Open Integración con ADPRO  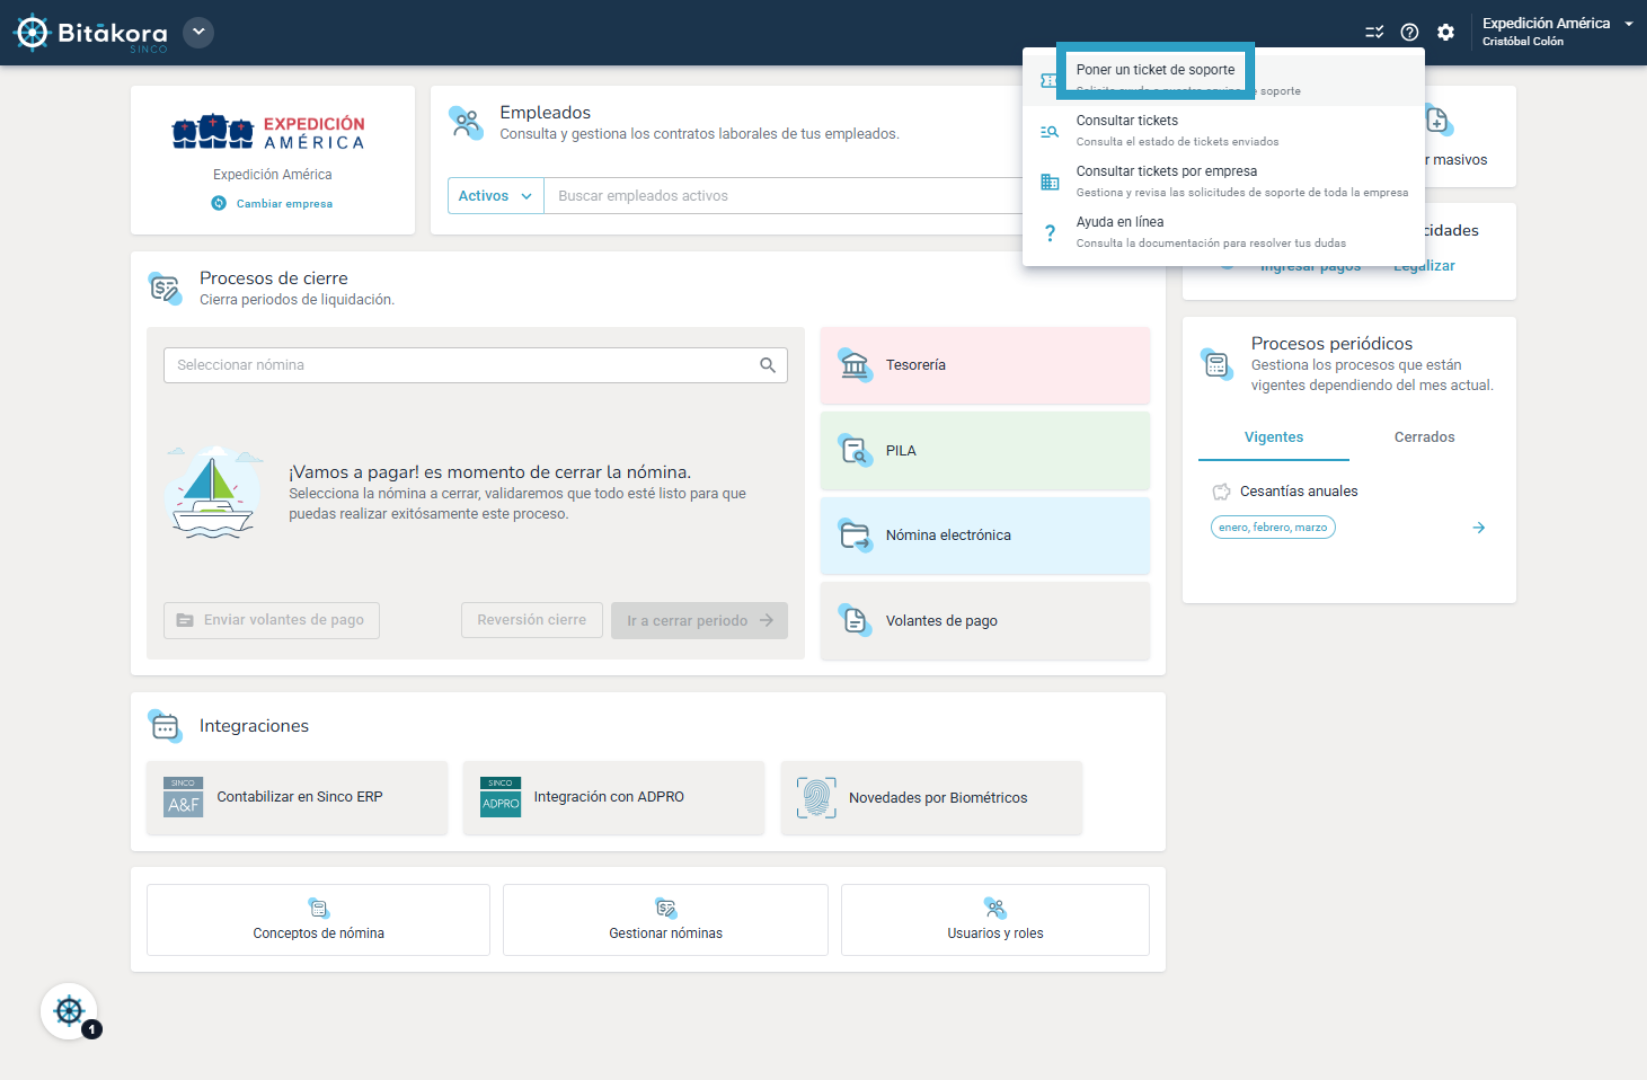click(614, 797)
